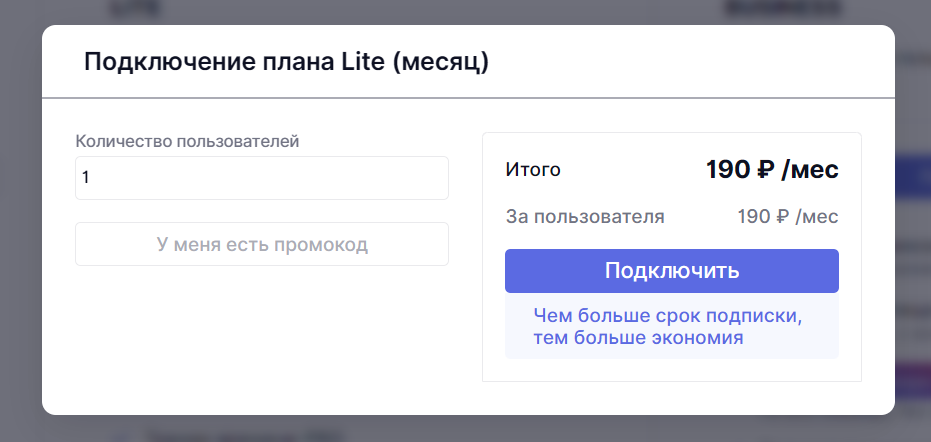
Task: Click "(месяц)" in the dialog header
Action: (441, 62)
